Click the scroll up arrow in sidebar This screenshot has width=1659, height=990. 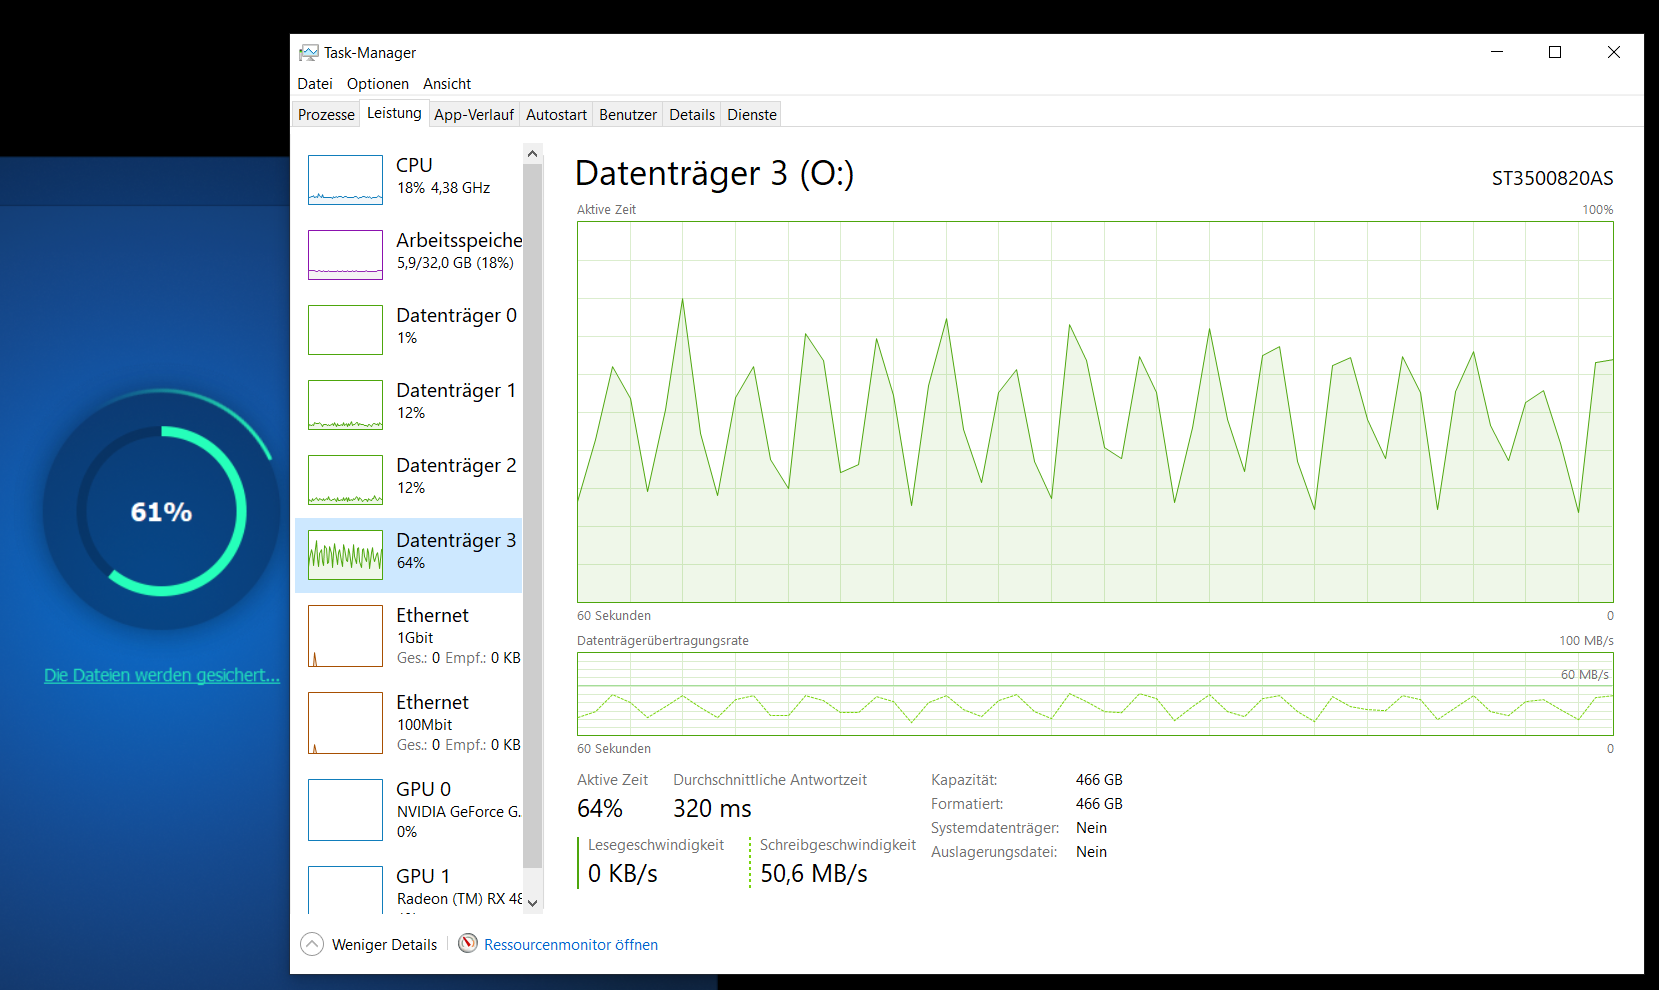click(533, 154)
